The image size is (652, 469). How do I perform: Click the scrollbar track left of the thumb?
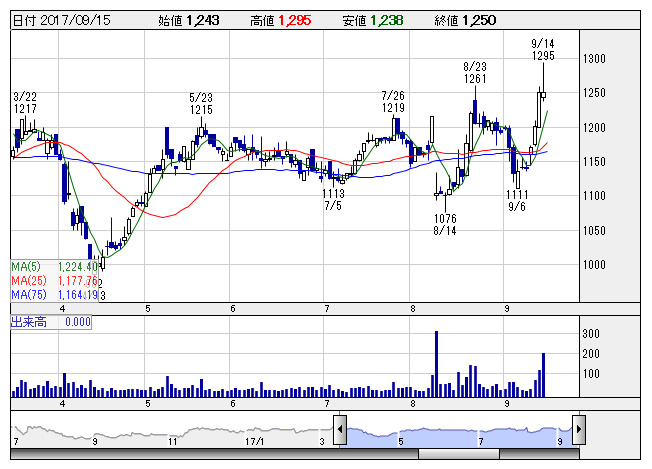[200, 454]
